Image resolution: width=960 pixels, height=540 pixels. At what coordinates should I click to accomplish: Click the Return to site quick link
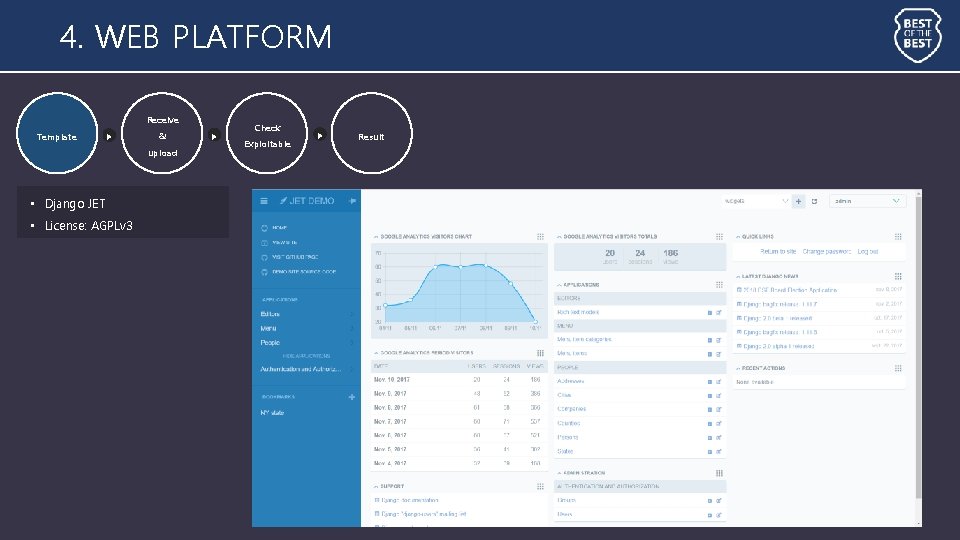[x=778, y=252]
